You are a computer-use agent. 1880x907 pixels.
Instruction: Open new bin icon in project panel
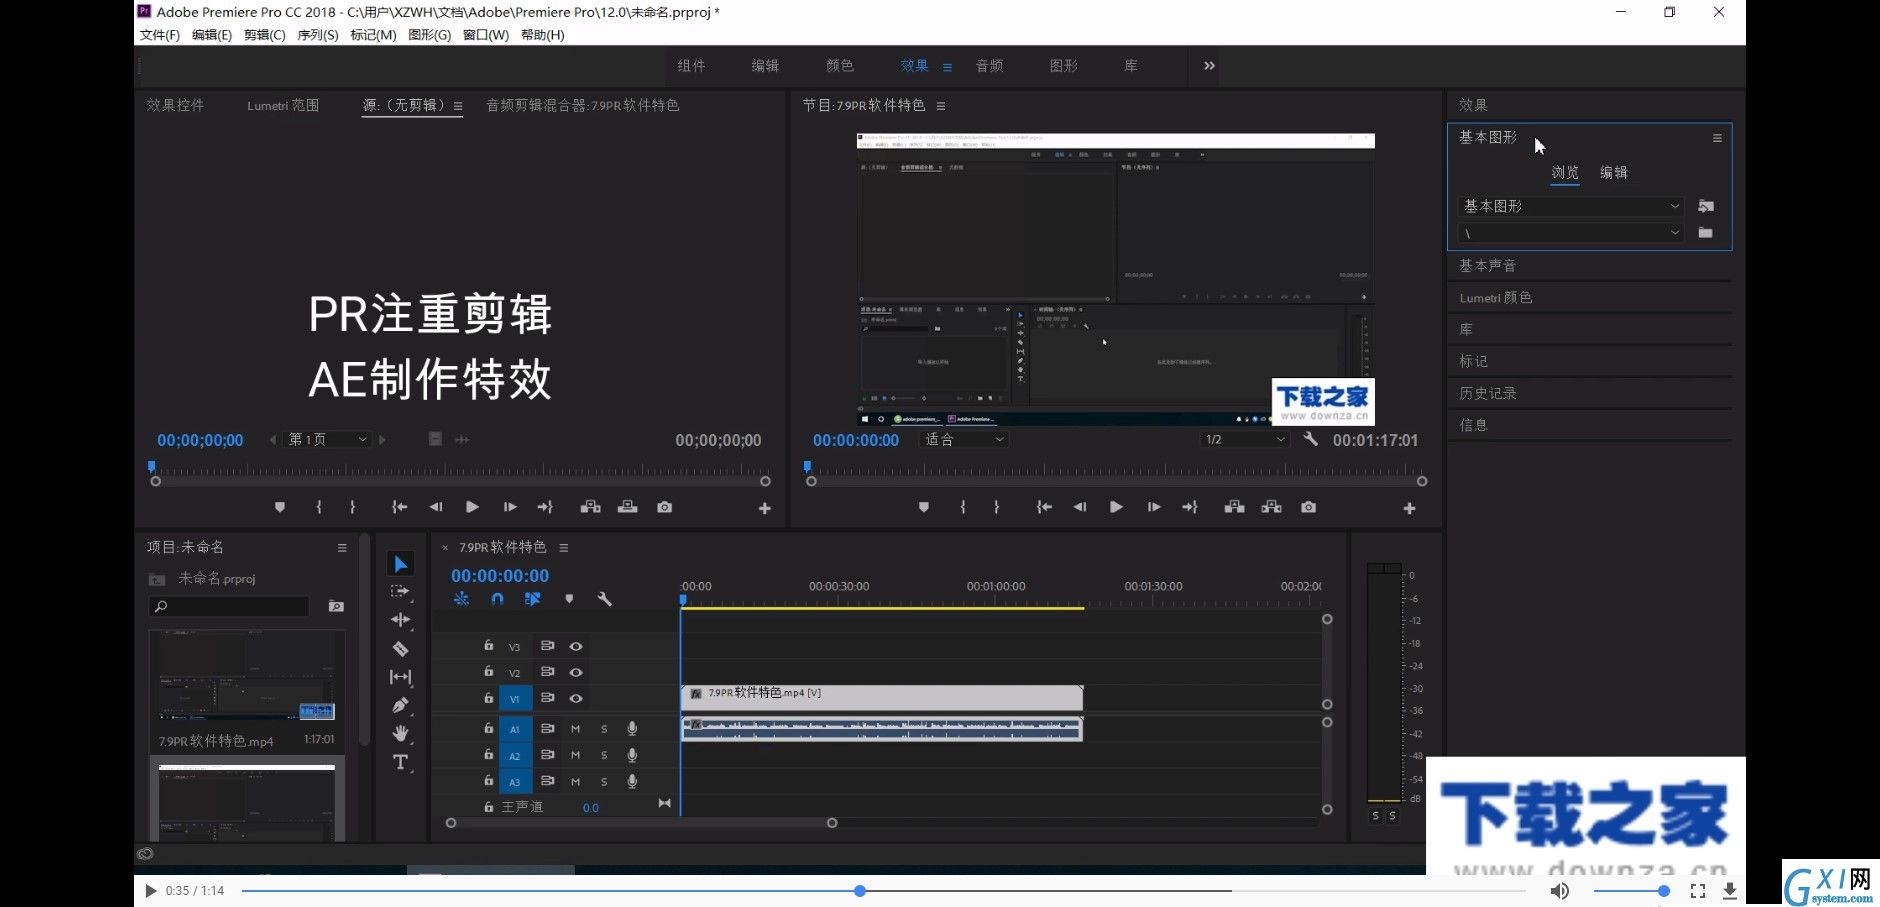coord(336,606)
